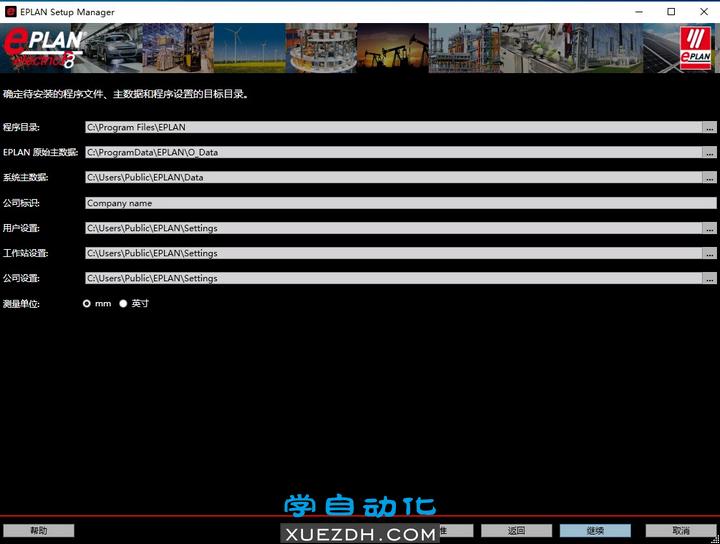Edit the O_Data original master data path

pyautogui.click(x=394, y=152)
